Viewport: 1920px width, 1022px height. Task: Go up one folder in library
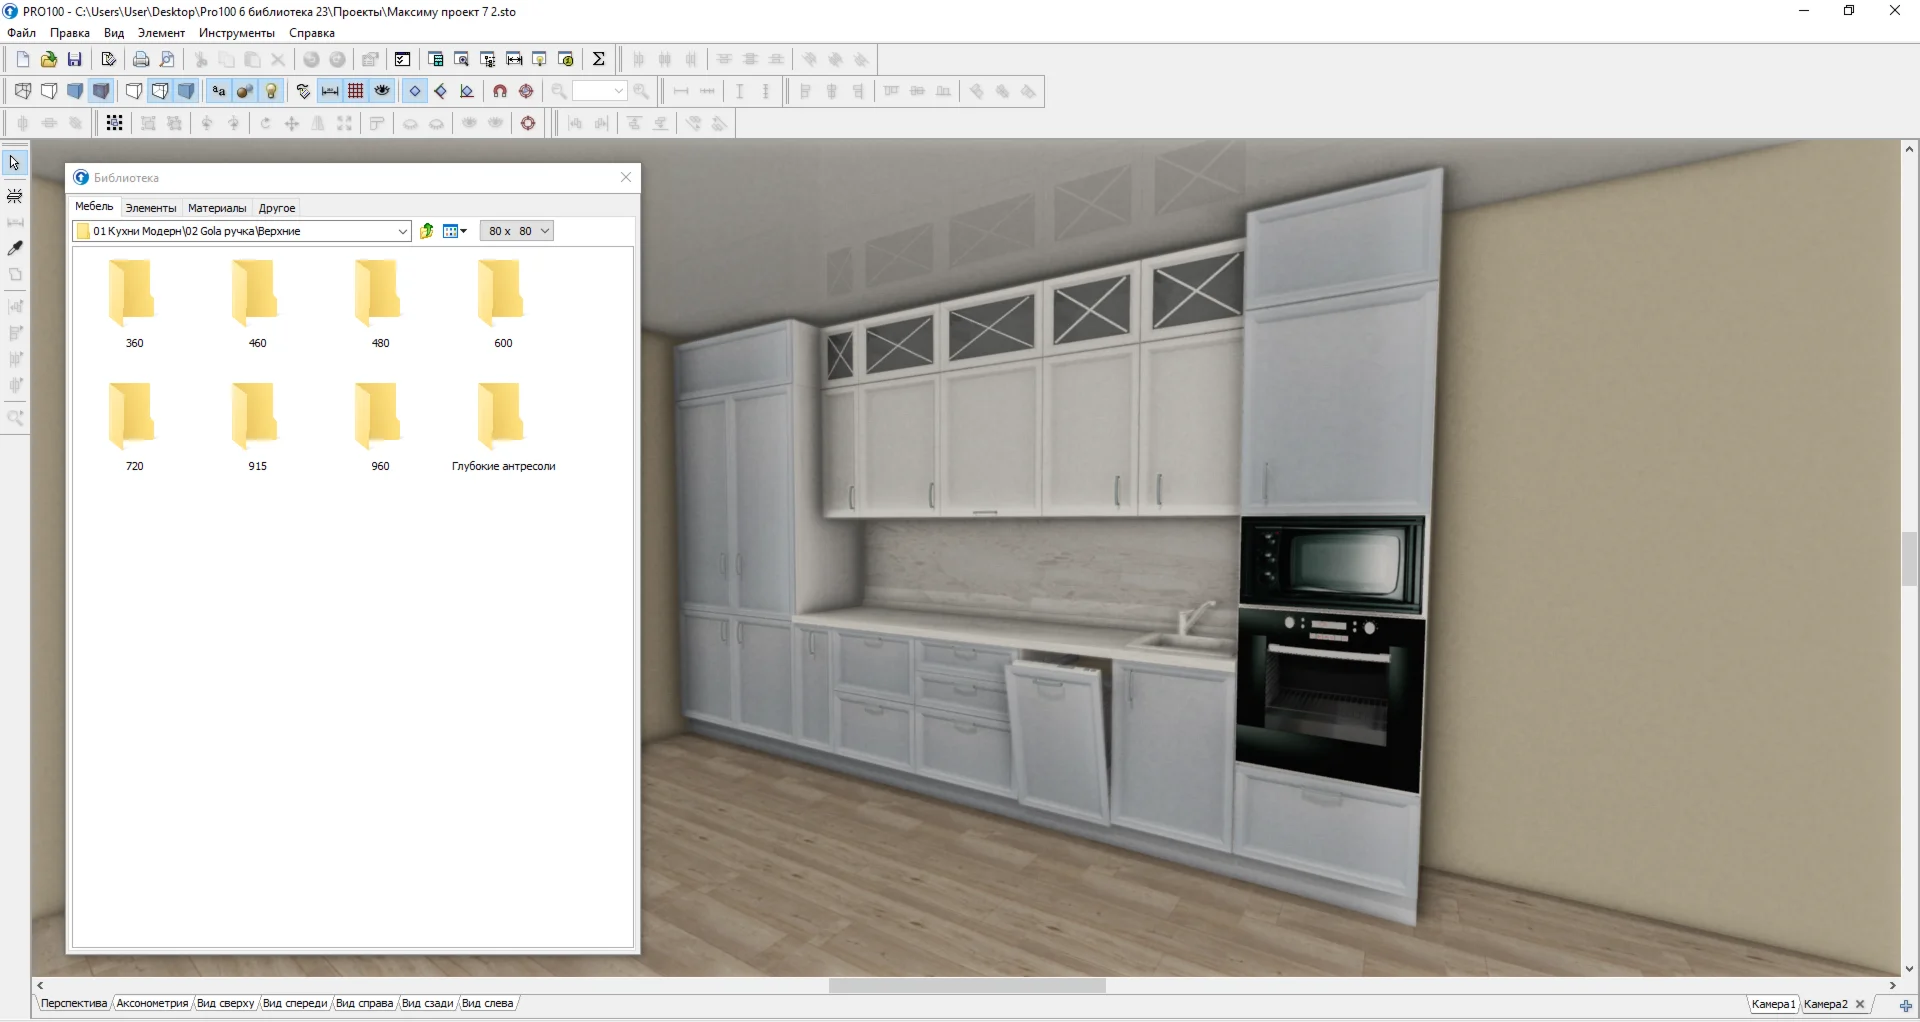427,231
